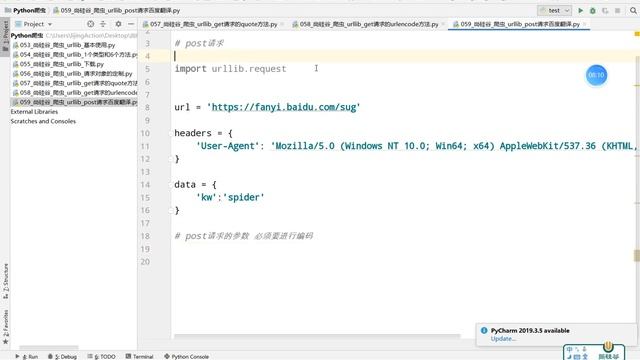640x360 pixels.
Task: Open file 055 urllib download in project tree
Action: click(59, 64)
